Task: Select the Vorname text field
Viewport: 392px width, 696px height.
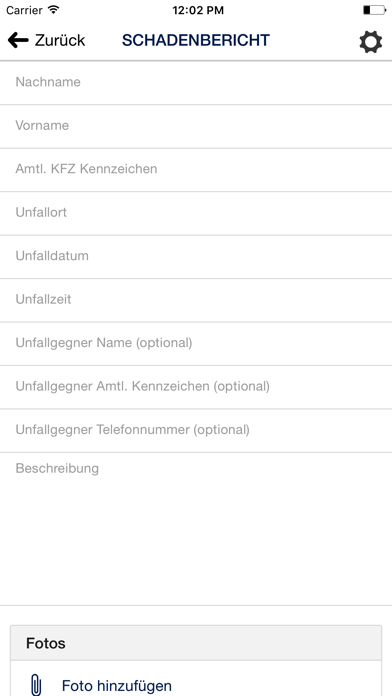Action: click(196, 126)
